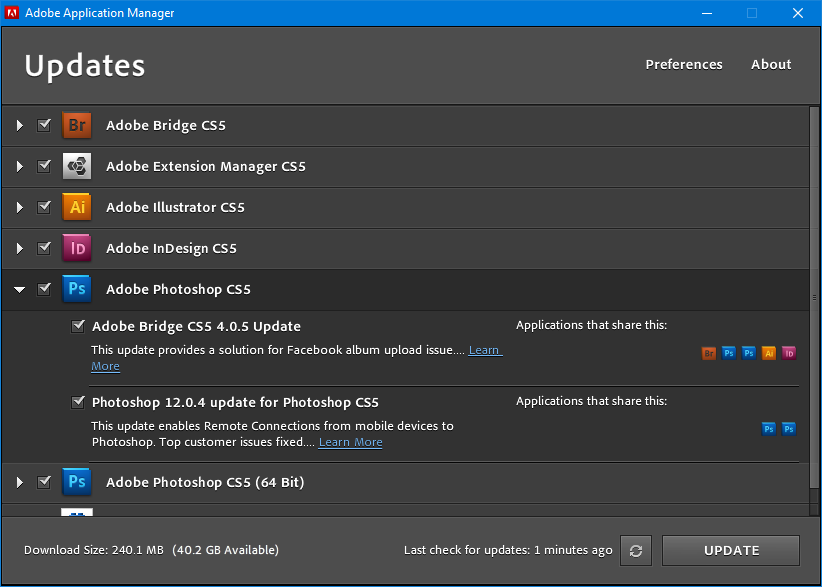Click the small Ai icon under shared applications
The image size is (822, 587).
tap(769, 353)
